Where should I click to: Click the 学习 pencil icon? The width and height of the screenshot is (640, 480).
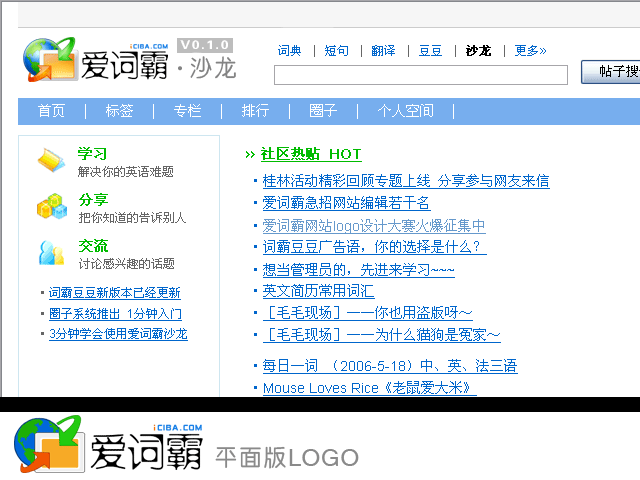click(51, 160)
